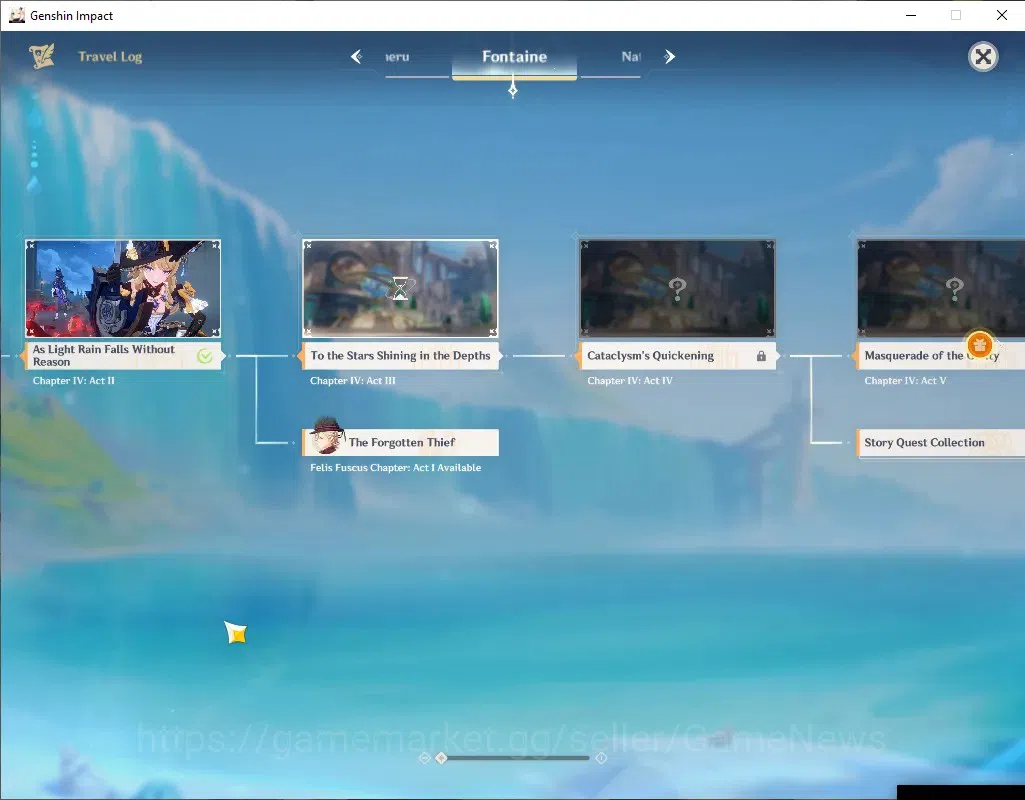Screen dimensions: 1025x800
Task: Open the Masquerade of the Guilty thumbnail
Action: point(941,288)
